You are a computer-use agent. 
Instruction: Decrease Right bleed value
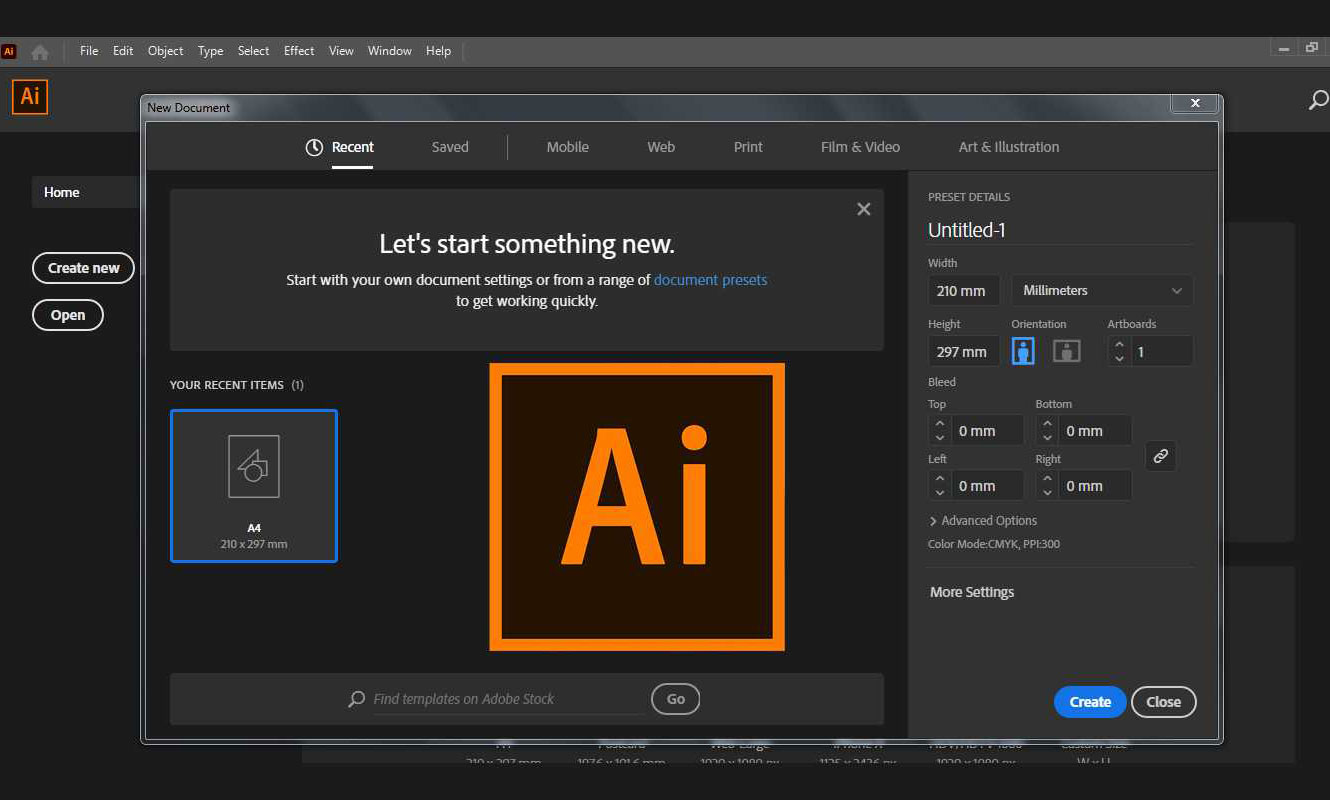point(1047,493)
